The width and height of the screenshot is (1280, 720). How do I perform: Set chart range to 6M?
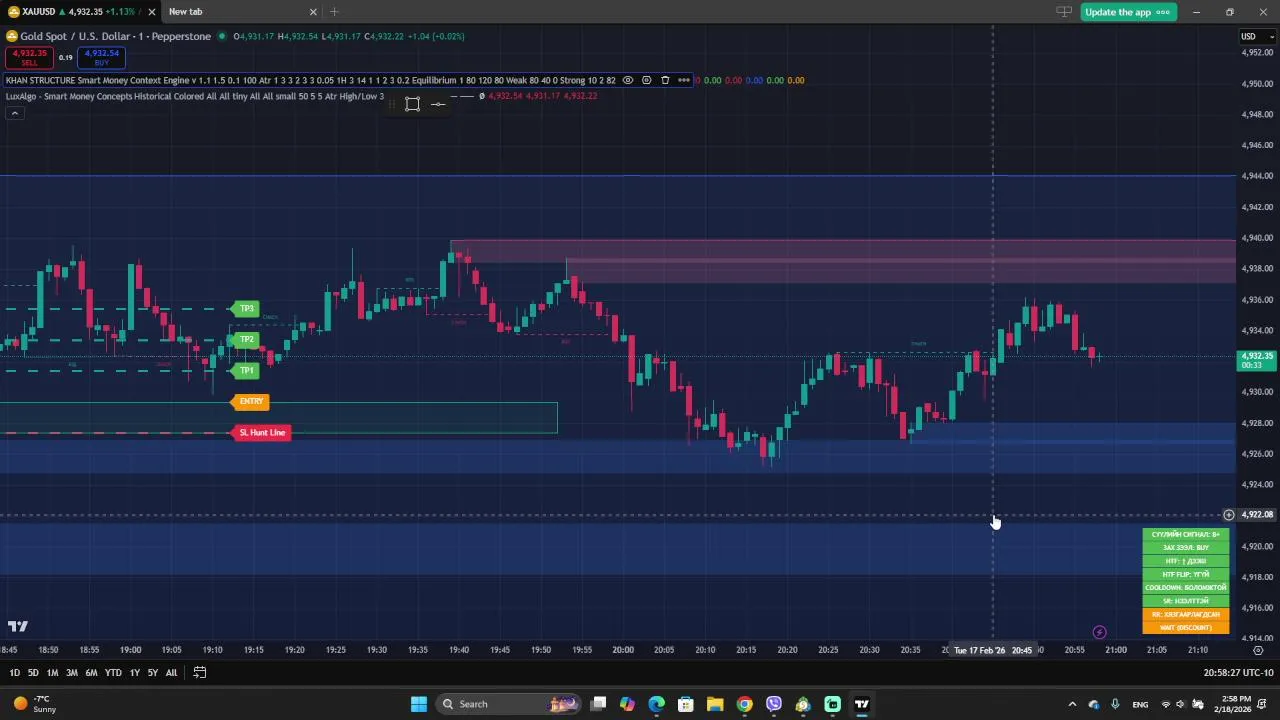click(x=91, y=673)
